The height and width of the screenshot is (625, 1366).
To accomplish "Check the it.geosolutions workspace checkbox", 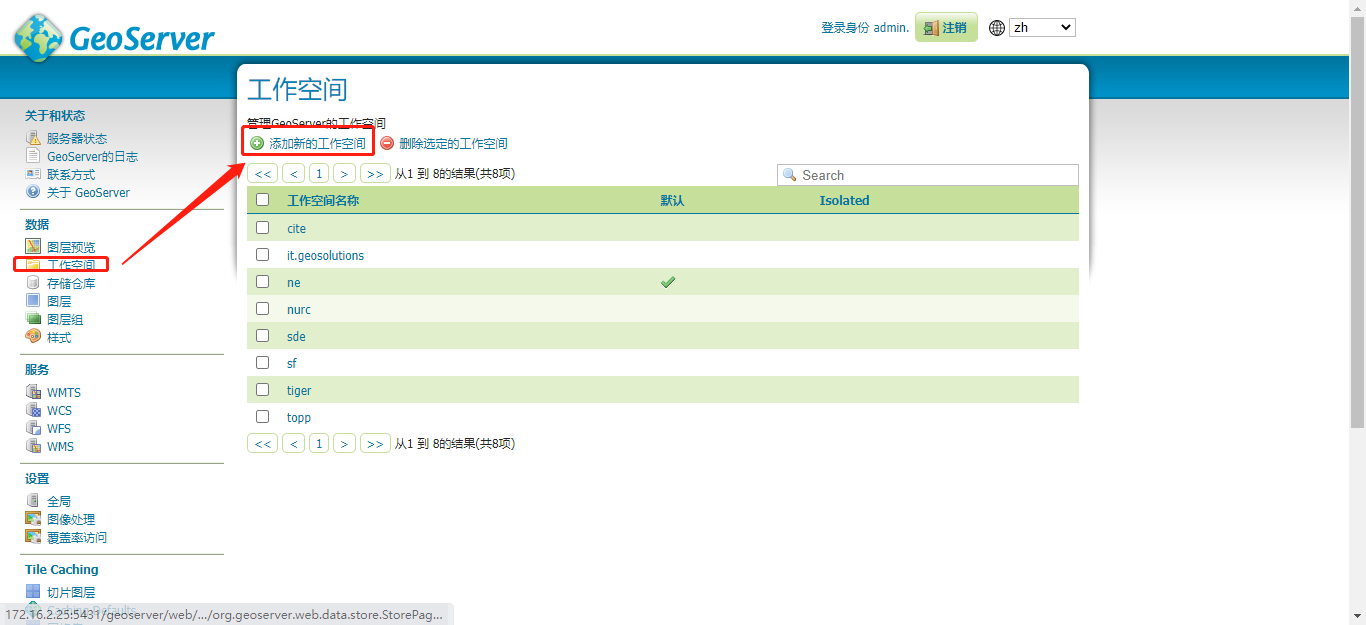I will click(x=263, y=255).
